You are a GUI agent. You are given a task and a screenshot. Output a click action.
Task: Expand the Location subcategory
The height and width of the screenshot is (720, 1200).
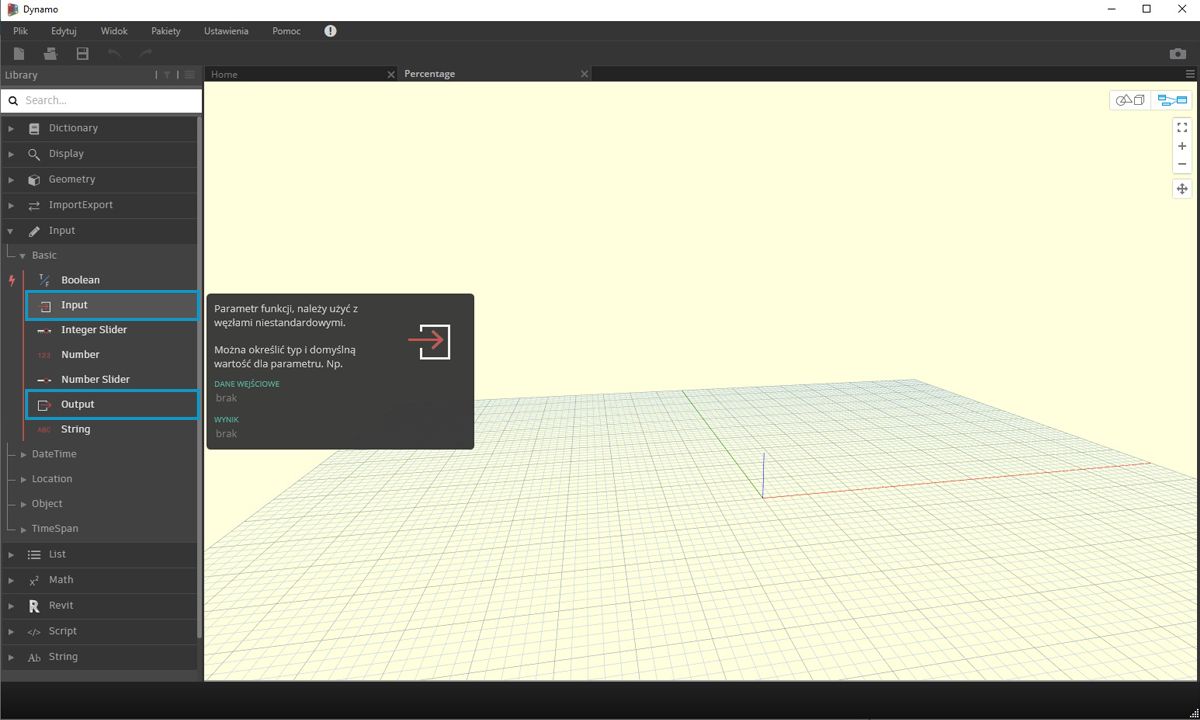coord(24,479)
